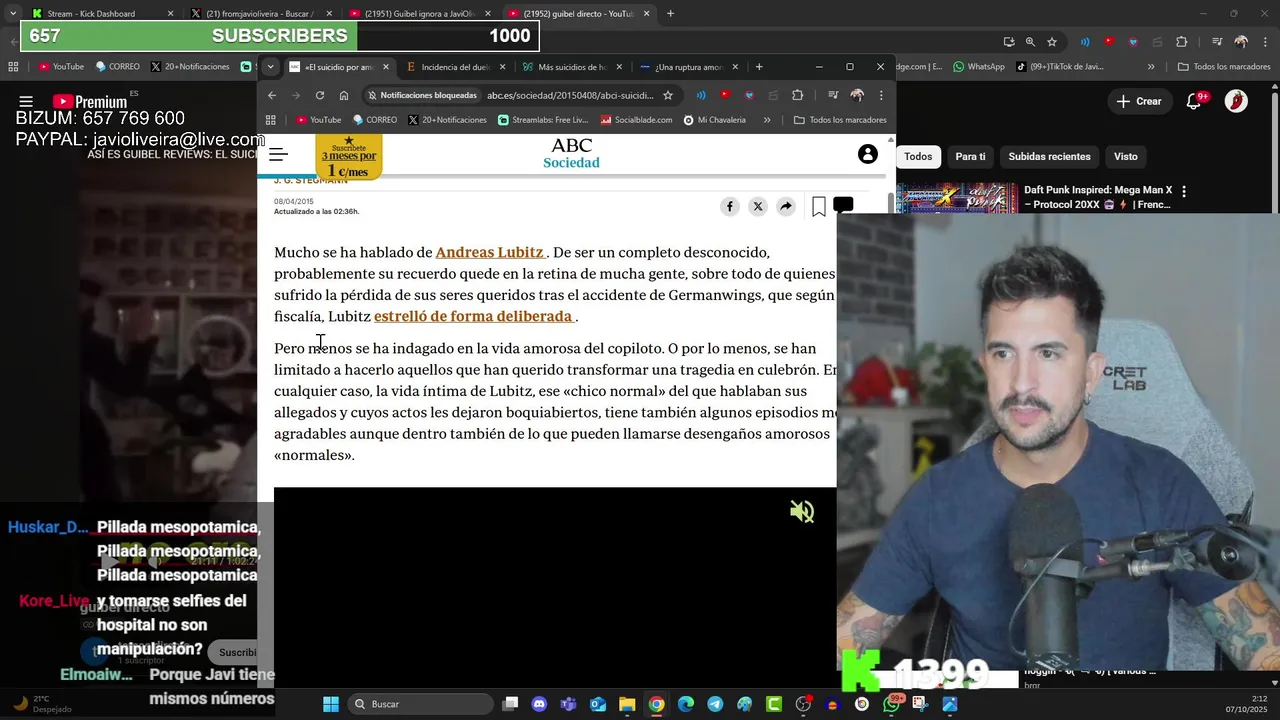Open Microsoft Edge from the taskbar
Viewport: 1280px width, 720px height.
click(x=686, y=704)
